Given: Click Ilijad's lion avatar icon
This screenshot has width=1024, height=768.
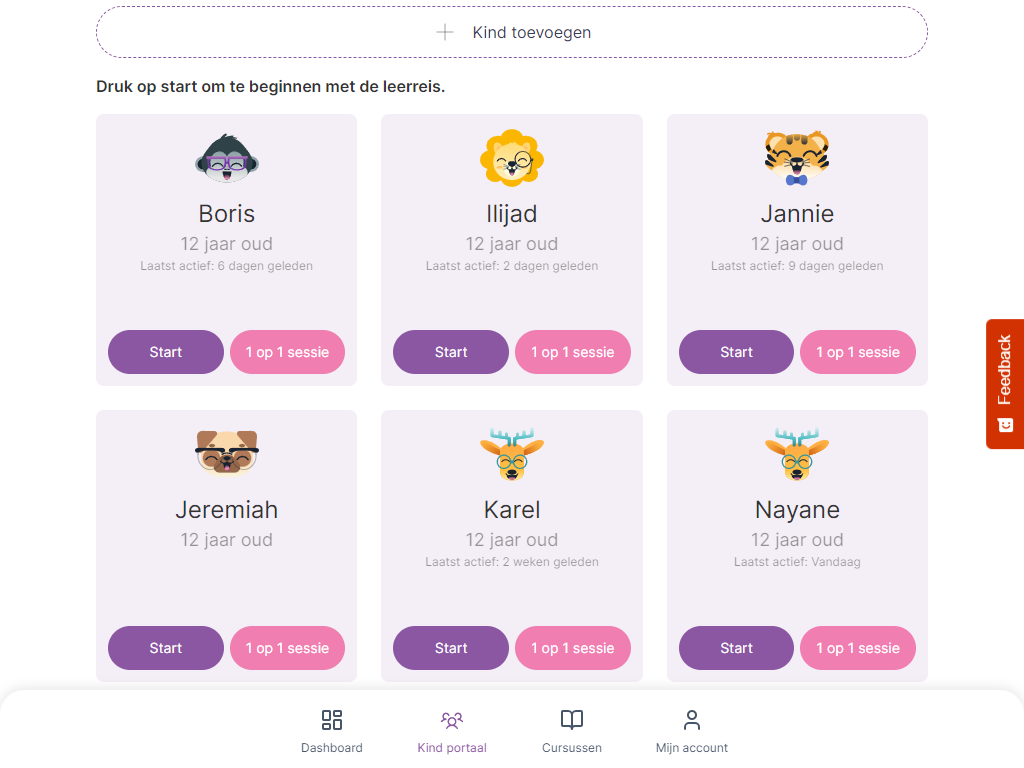Looking at the screenshot, I should tap(511, 158).
